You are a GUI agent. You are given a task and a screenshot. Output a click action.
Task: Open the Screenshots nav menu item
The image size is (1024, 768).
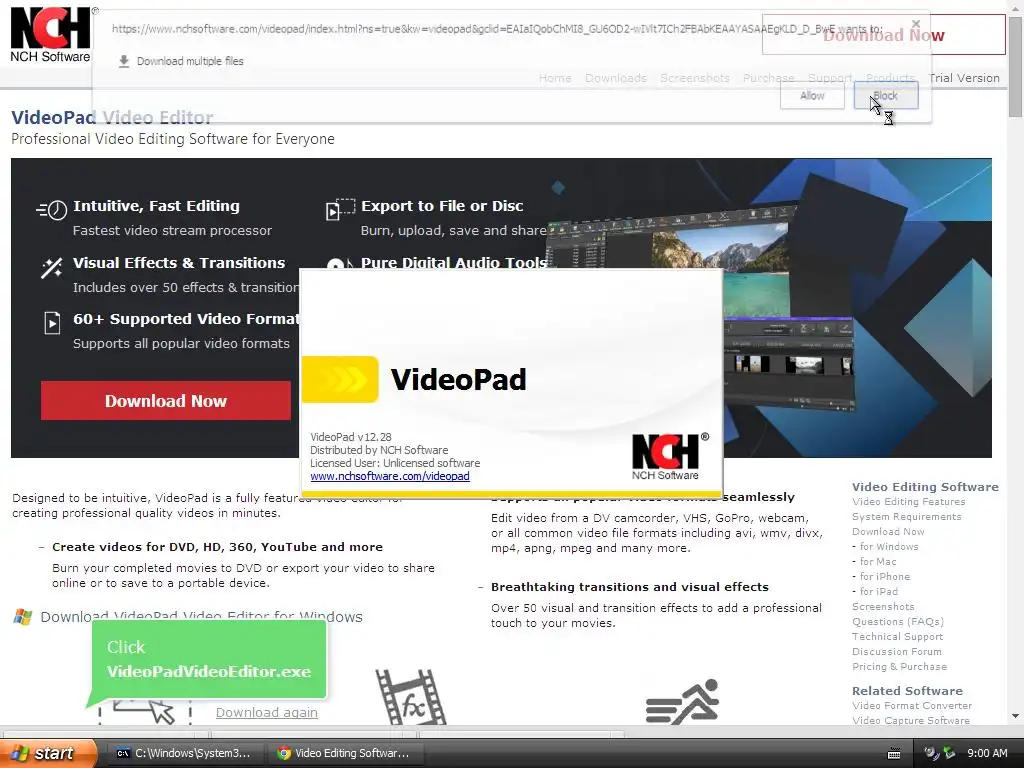pyautogui.click(x=695, y=78)
